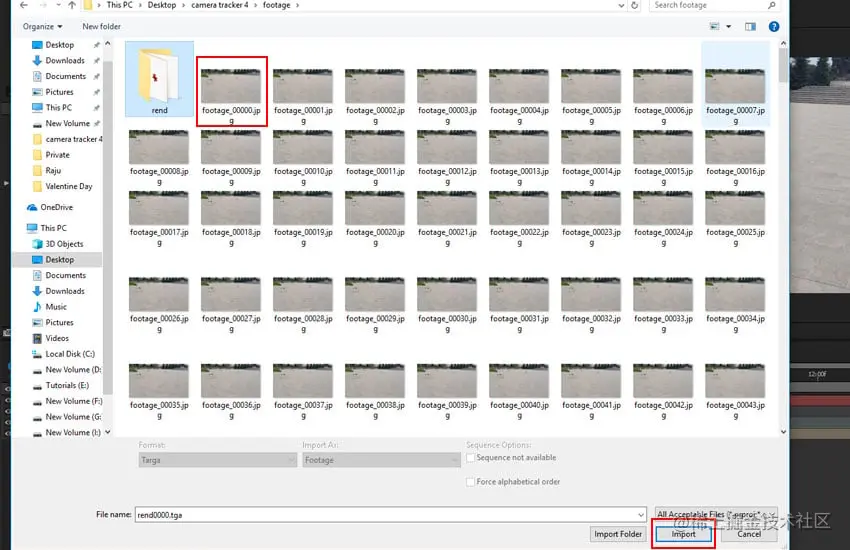Click the Up one level arrow
850x550 pixels.
72,5
